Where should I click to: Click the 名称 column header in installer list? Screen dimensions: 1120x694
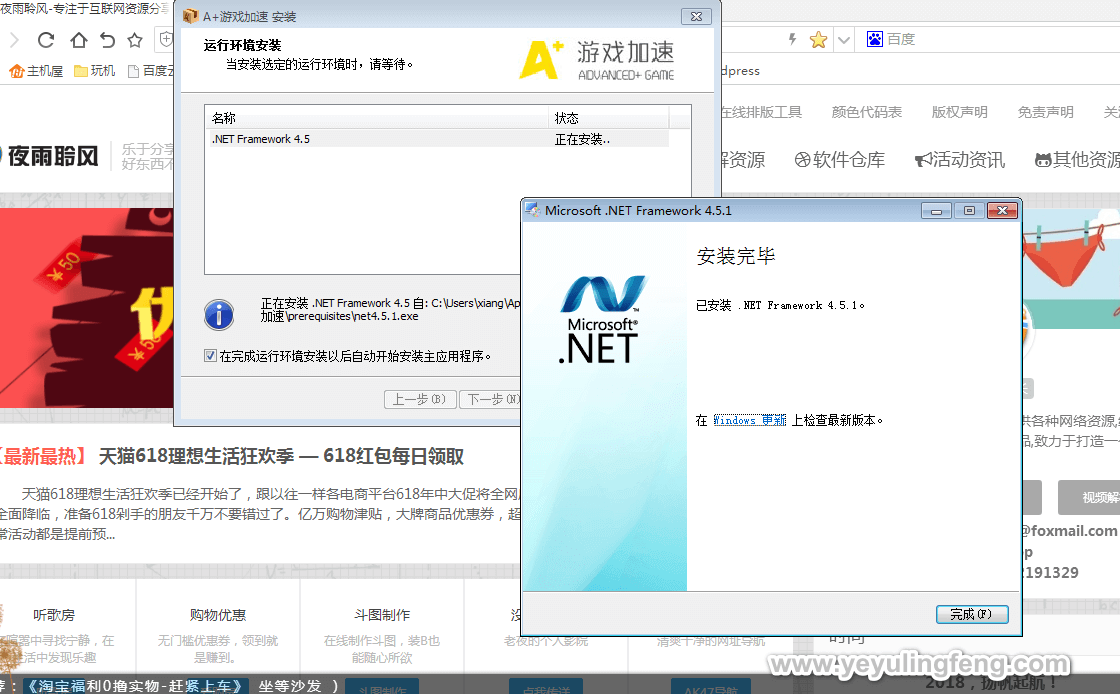pos(377,118)
